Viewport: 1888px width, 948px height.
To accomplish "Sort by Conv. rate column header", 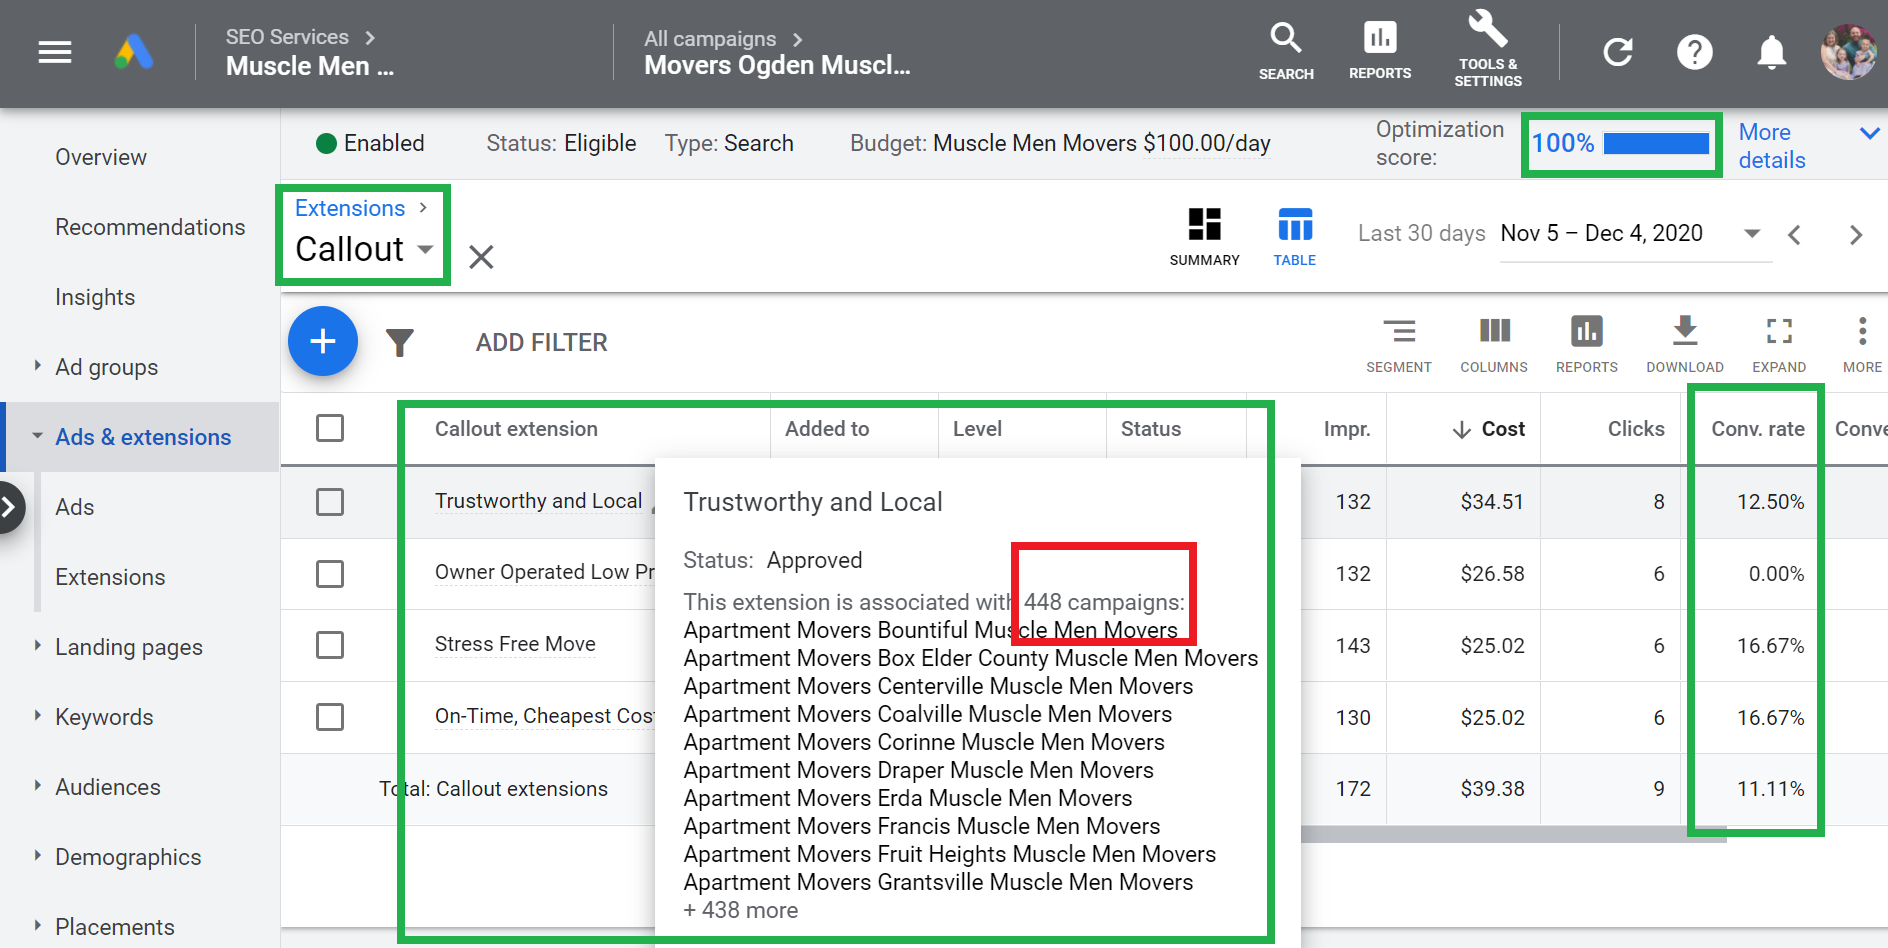I will (x=1758, y=429).
